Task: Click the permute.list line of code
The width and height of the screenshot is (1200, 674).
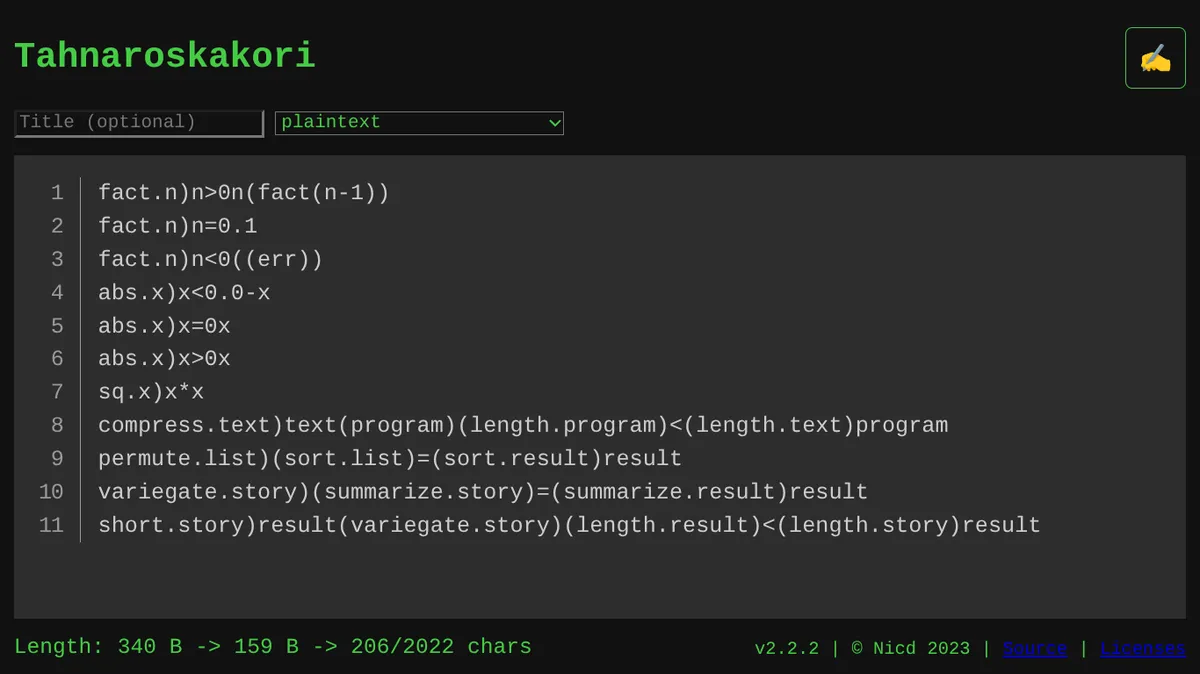Action: click(388, 458)
